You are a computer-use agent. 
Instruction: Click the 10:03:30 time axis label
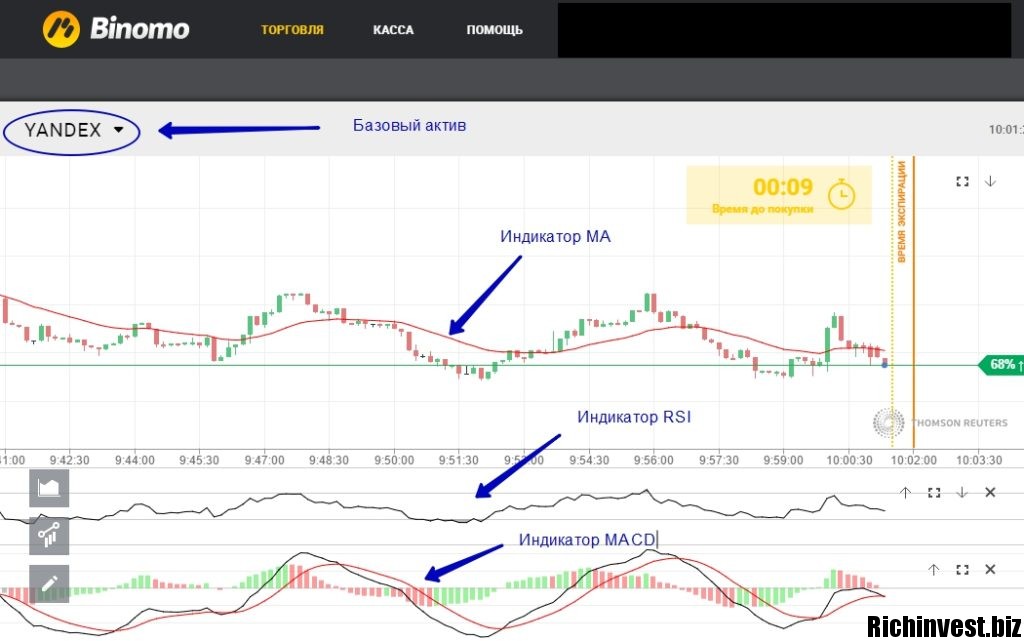click(979, 460)
